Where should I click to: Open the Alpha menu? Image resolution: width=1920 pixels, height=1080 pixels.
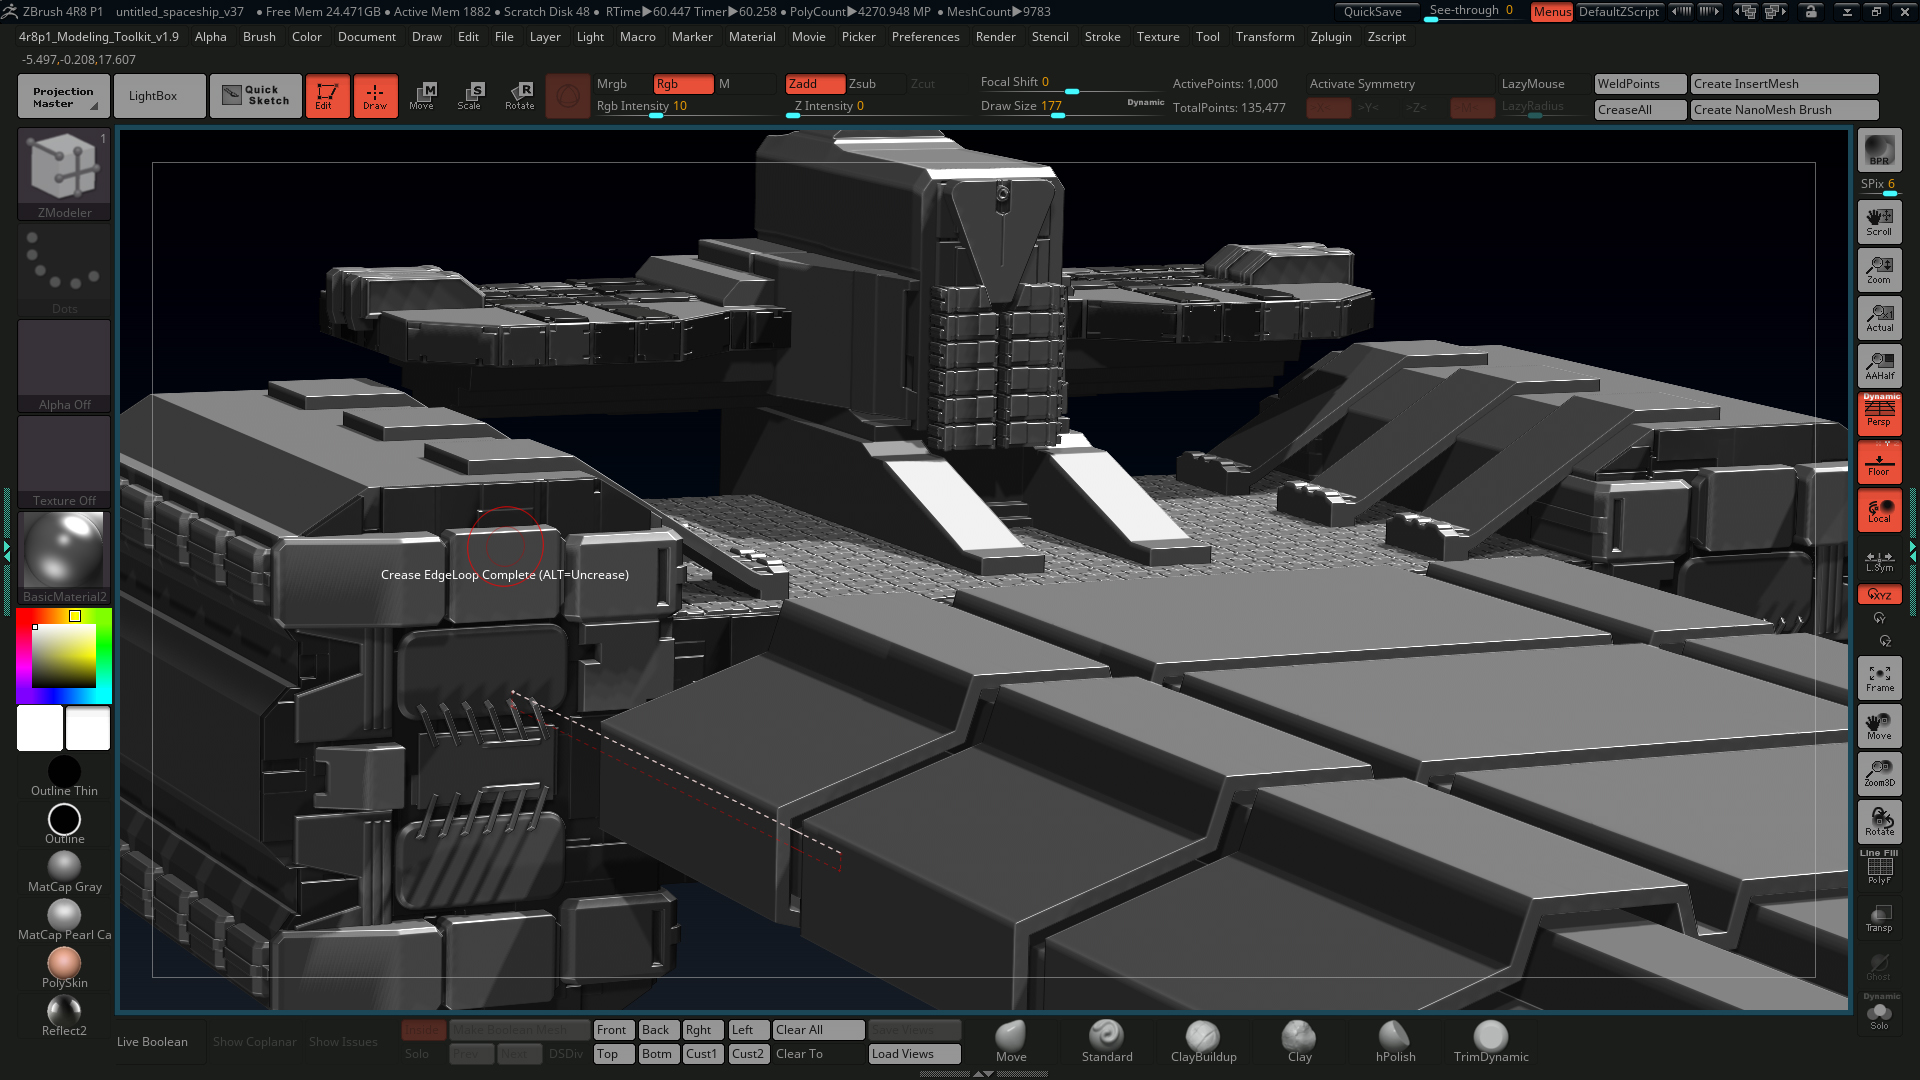tap(210, 37)
